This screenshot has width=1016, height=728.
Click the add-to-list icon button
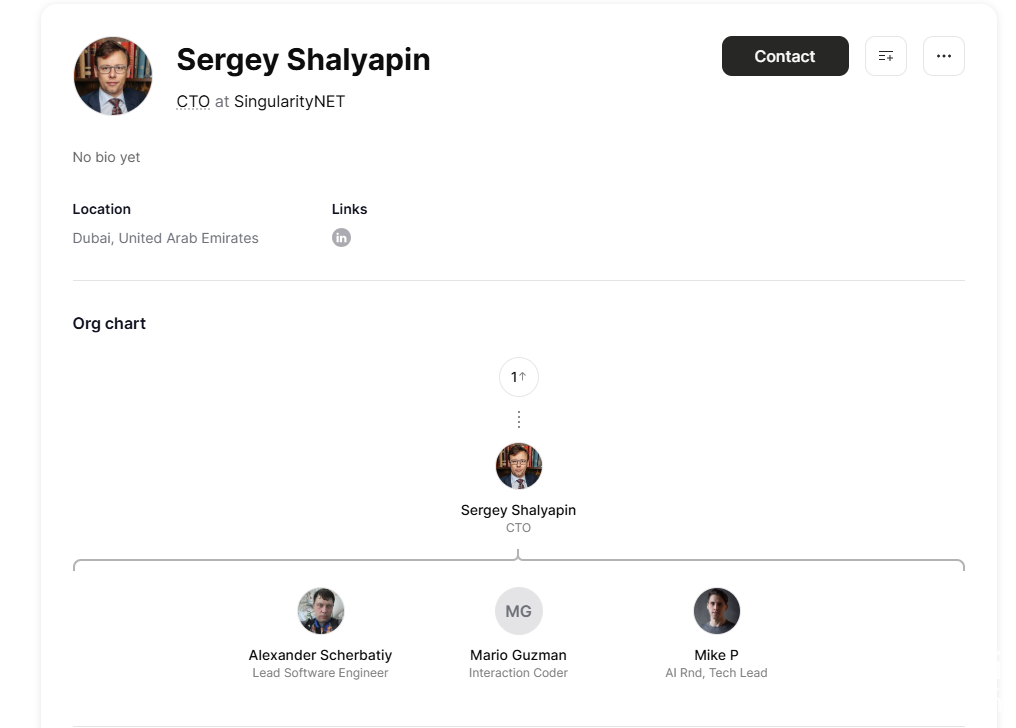(885, 56)
